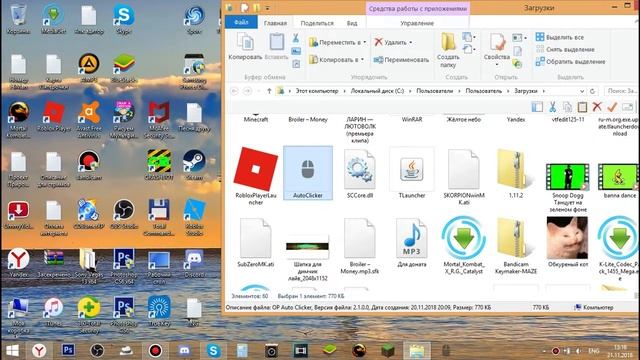The height and width of the screenshot is (360, 640).
Task: Click Обратить выделение
Action: point(570,62)
